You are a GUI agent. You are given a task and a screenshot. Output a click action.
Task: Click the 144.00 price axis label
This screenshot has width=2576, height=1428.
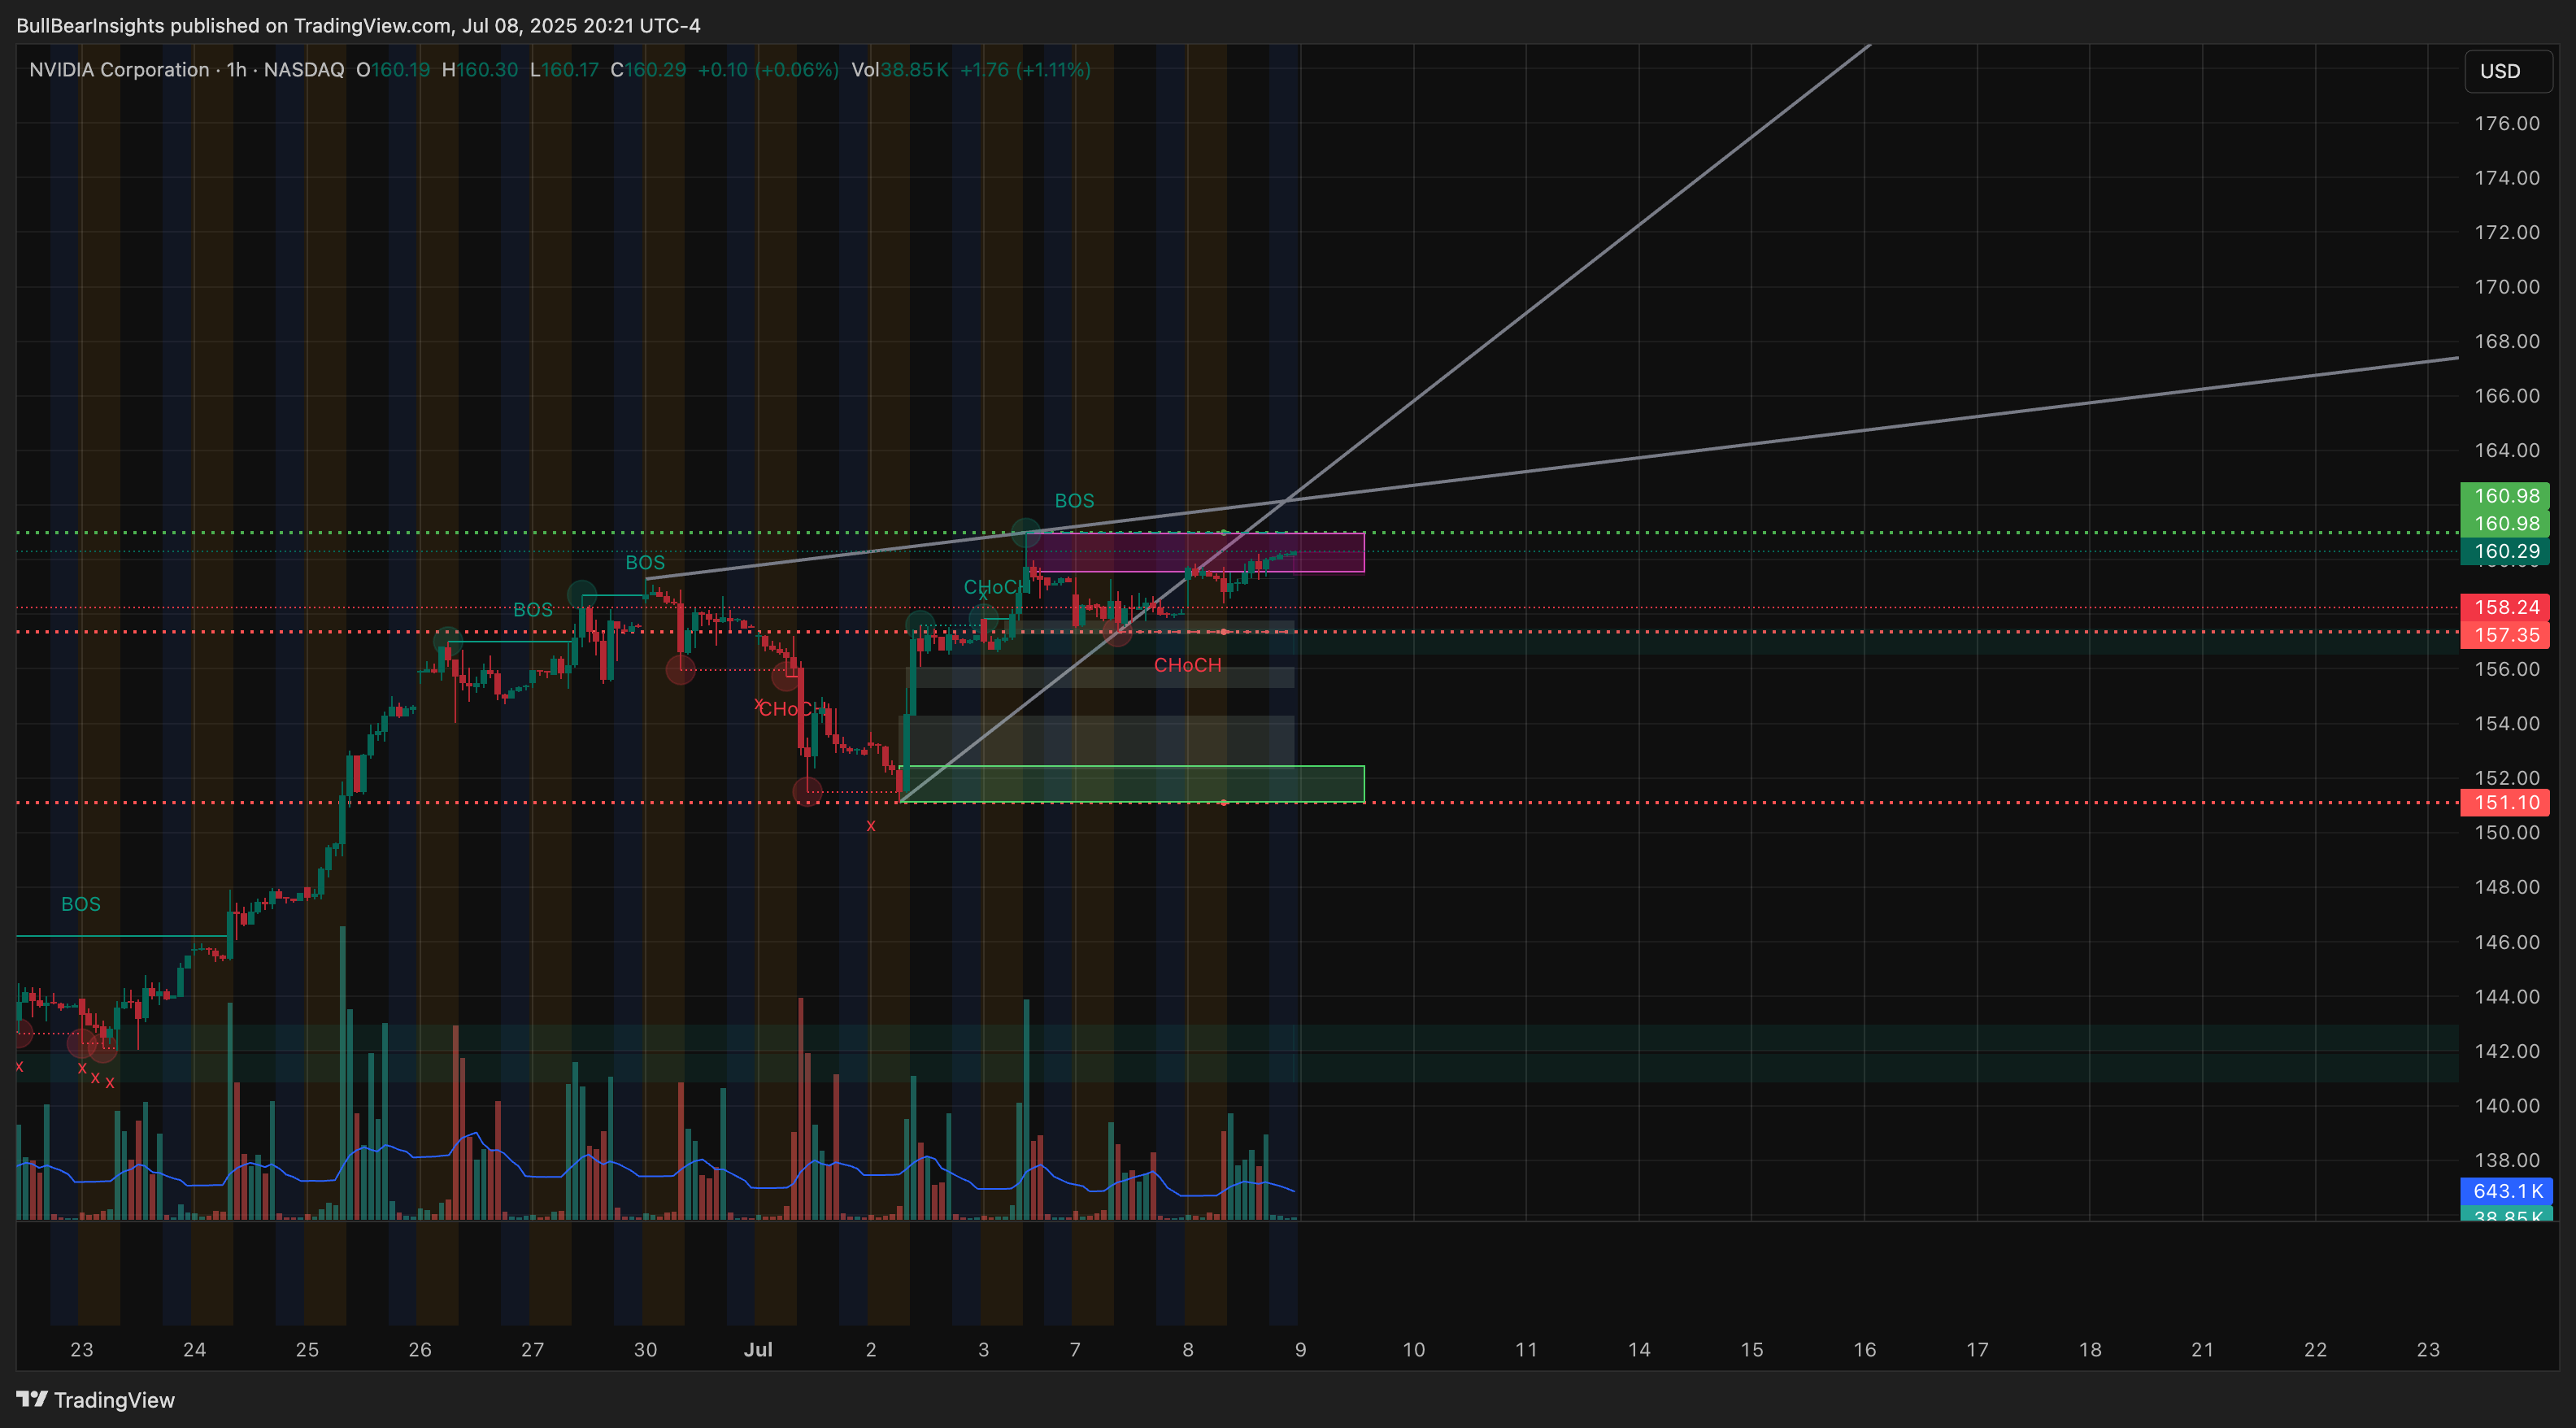coord(2506,996)
